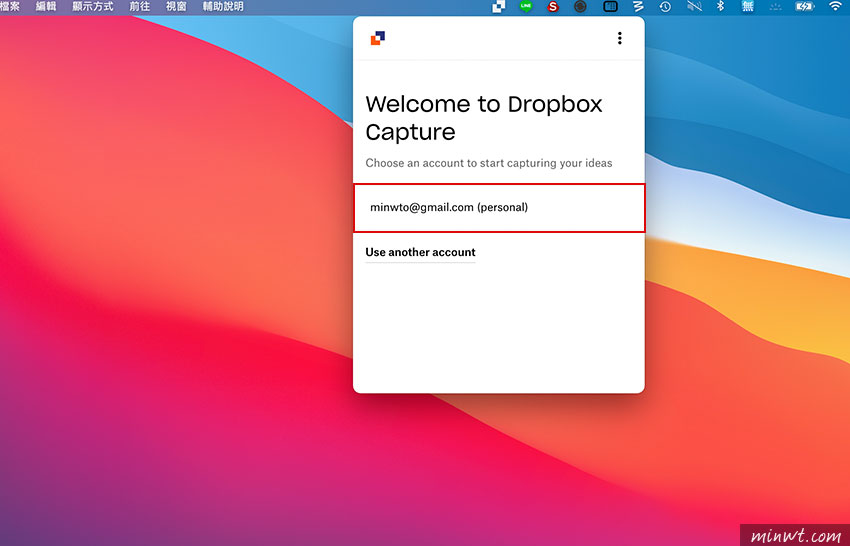850x546 pixels.
Task: Click the faded dots status icon in menu bar
Action: [x=776, y=7]
